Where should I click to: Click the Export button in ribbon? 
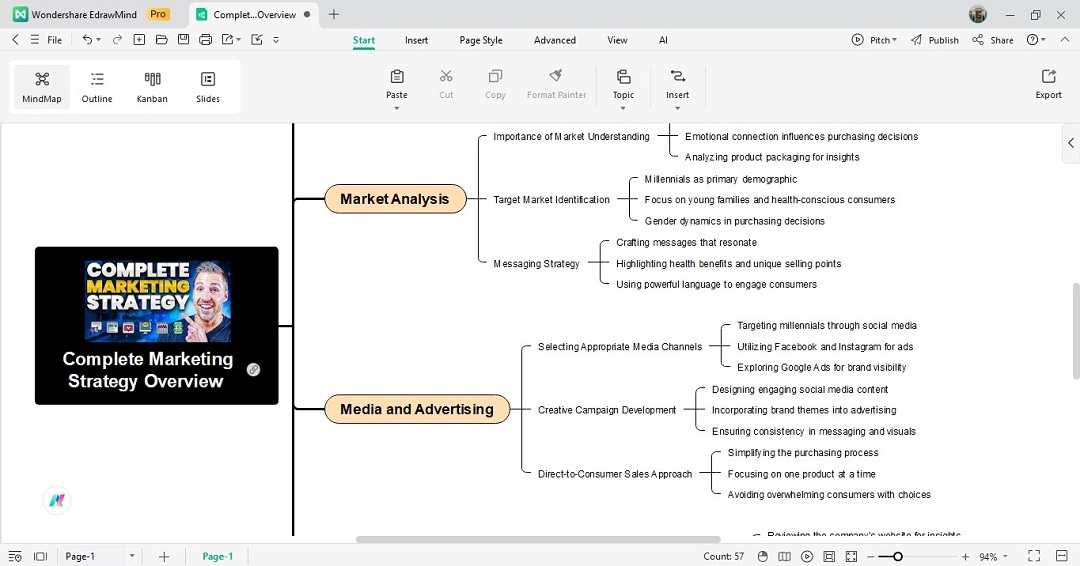(1048, 84)
